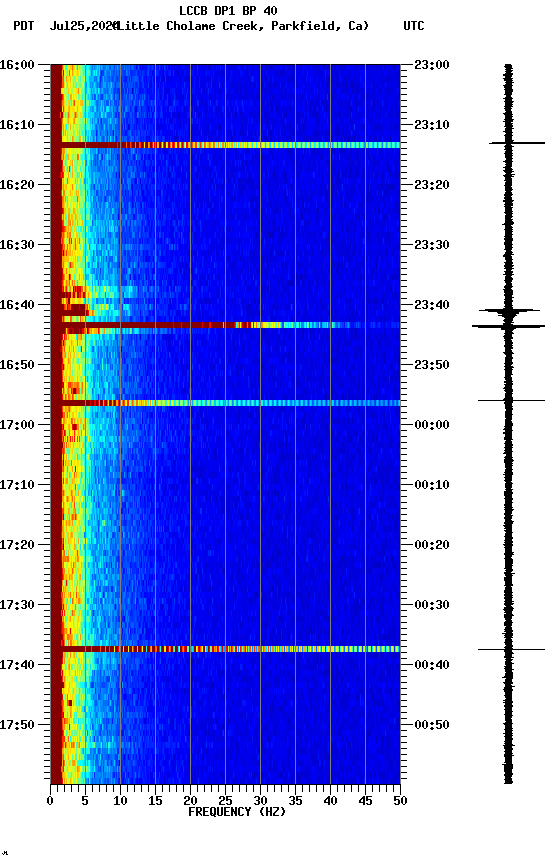Click the large seismogram spike near 23:43 UTC
Image resolution: width=552 pixels, height=864 pixels.
[x=508, y=326]
